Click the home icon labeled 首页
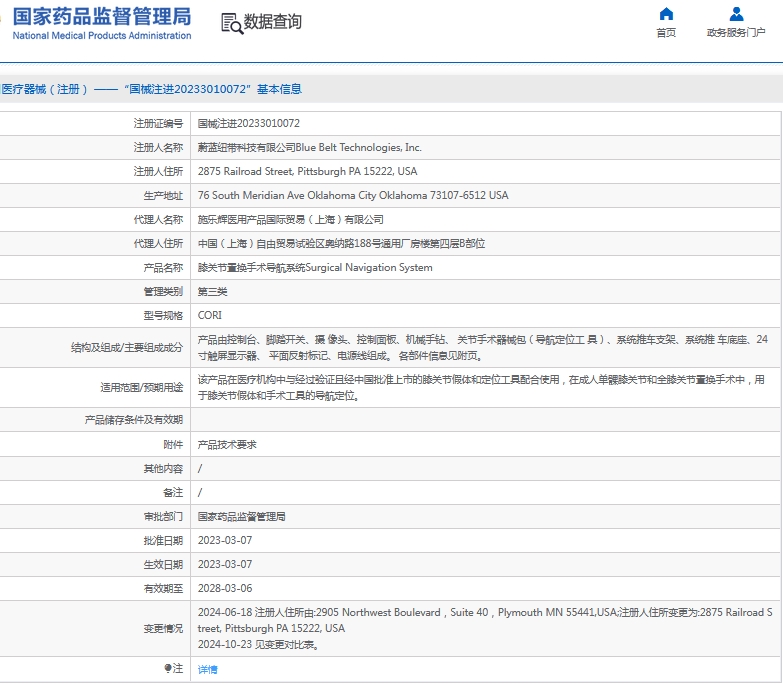The height and width of the screenshot is (684, 783). 666,13
